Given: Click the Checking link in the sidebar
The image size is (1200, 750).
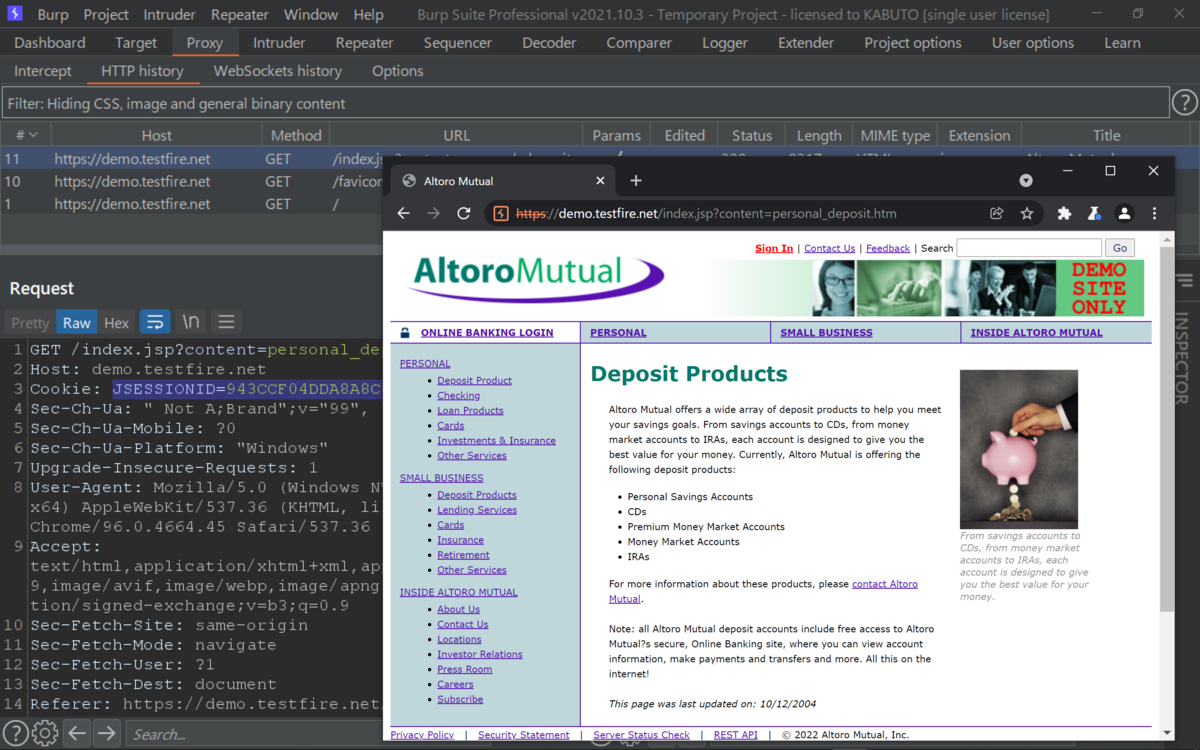Looking at the screenshot, I should [458, 395].
